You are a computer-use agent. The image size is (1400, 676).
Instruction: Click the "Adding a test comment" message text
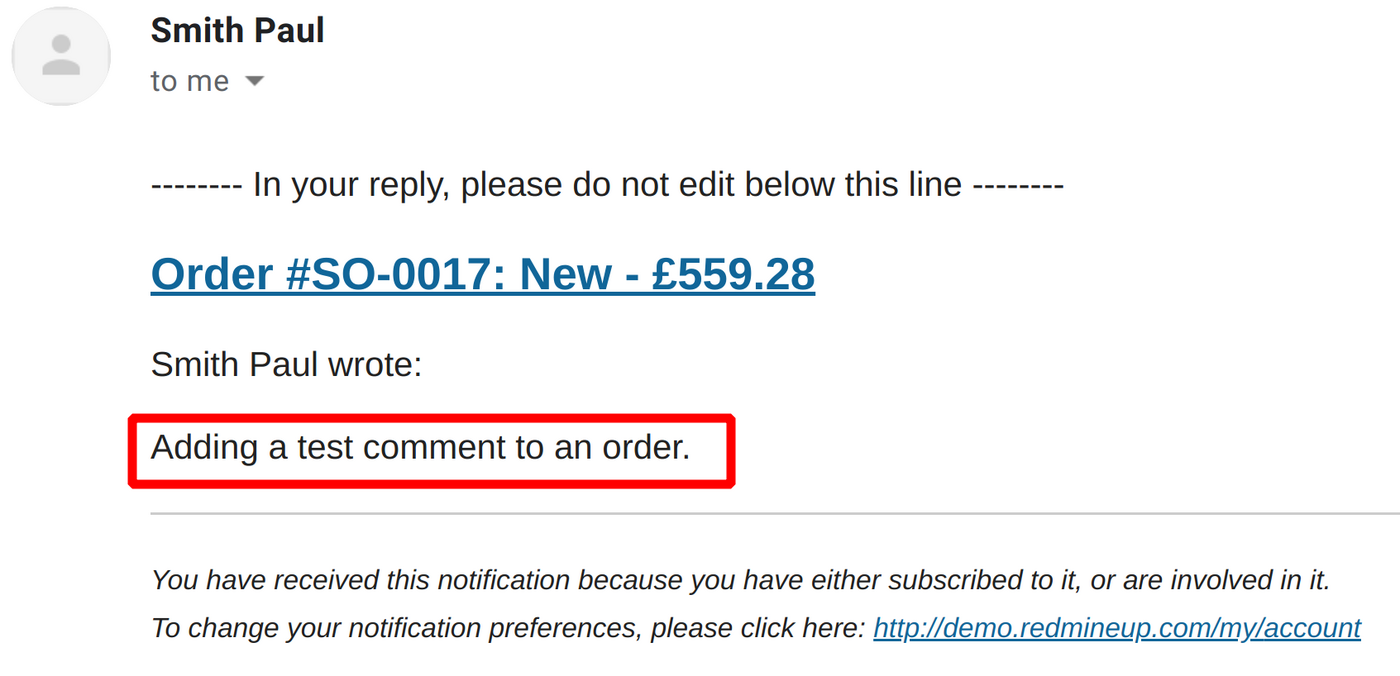tap(420, 447)
